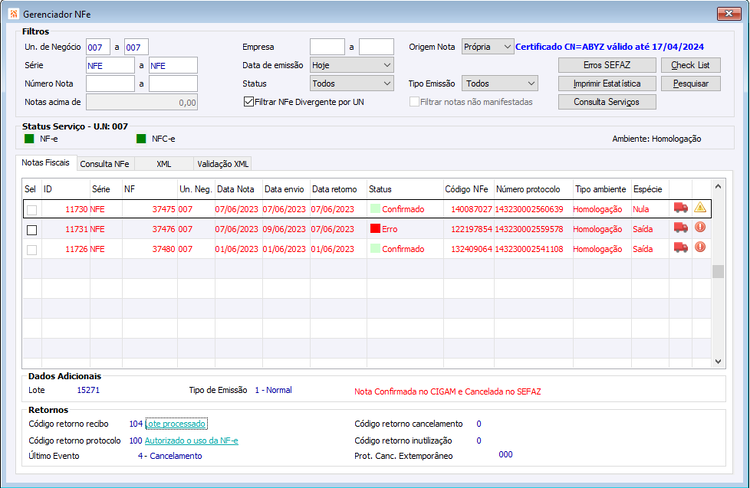
Task: Tick the selection box for note 11726
Action: pos(32,250)
